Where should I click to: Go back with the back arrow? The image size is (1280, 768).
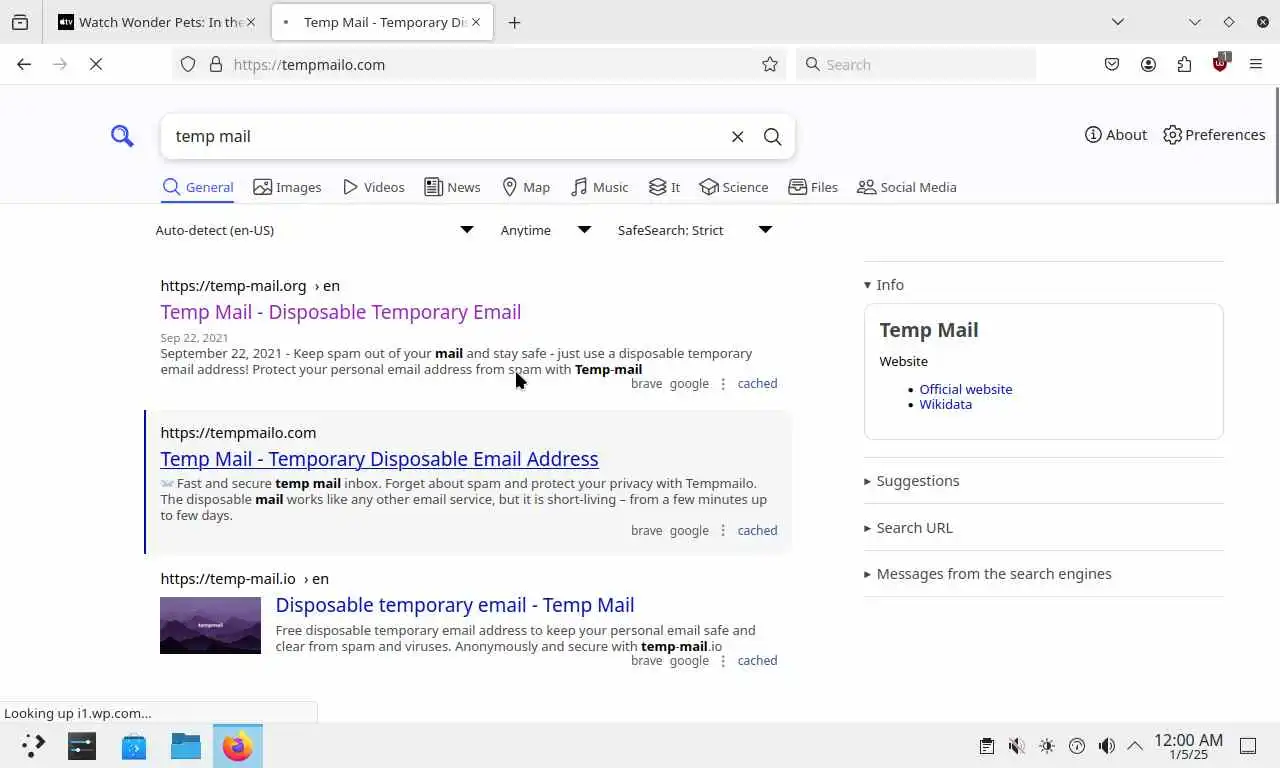click(x=24, y=64)
